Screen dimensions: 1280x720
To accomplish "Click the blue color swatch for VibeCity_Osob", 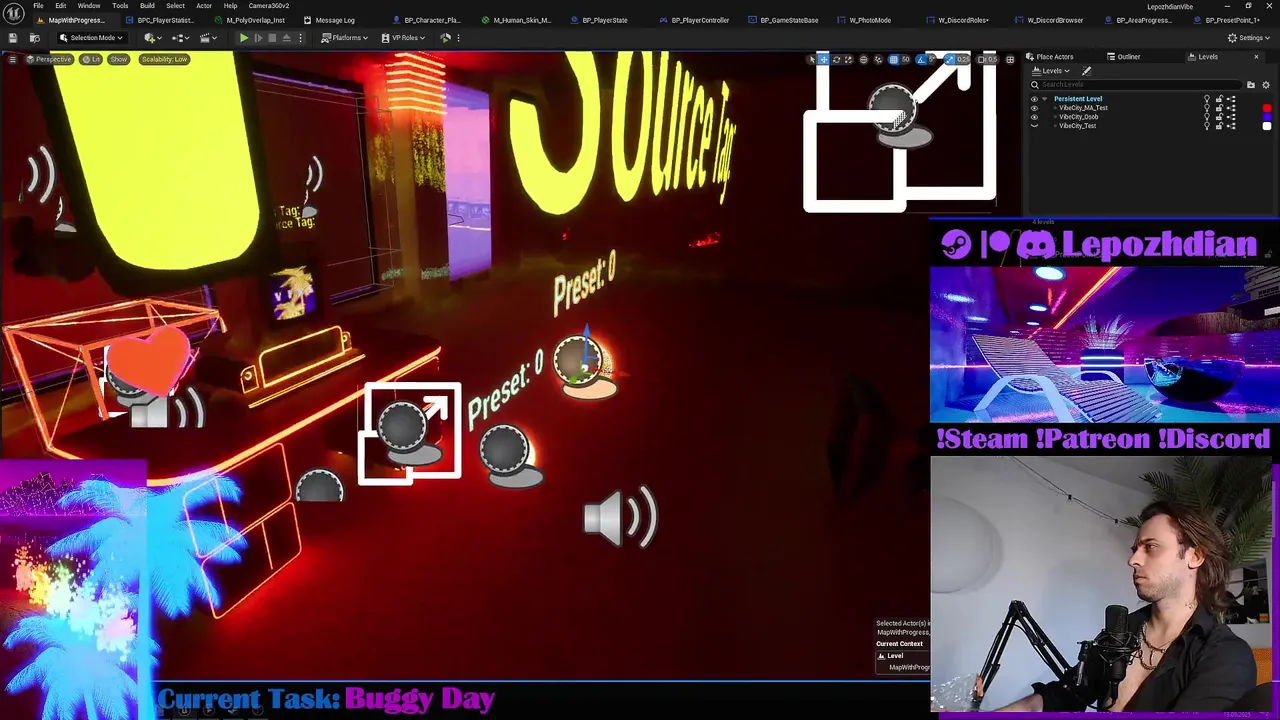I will tap(1267, 117).
